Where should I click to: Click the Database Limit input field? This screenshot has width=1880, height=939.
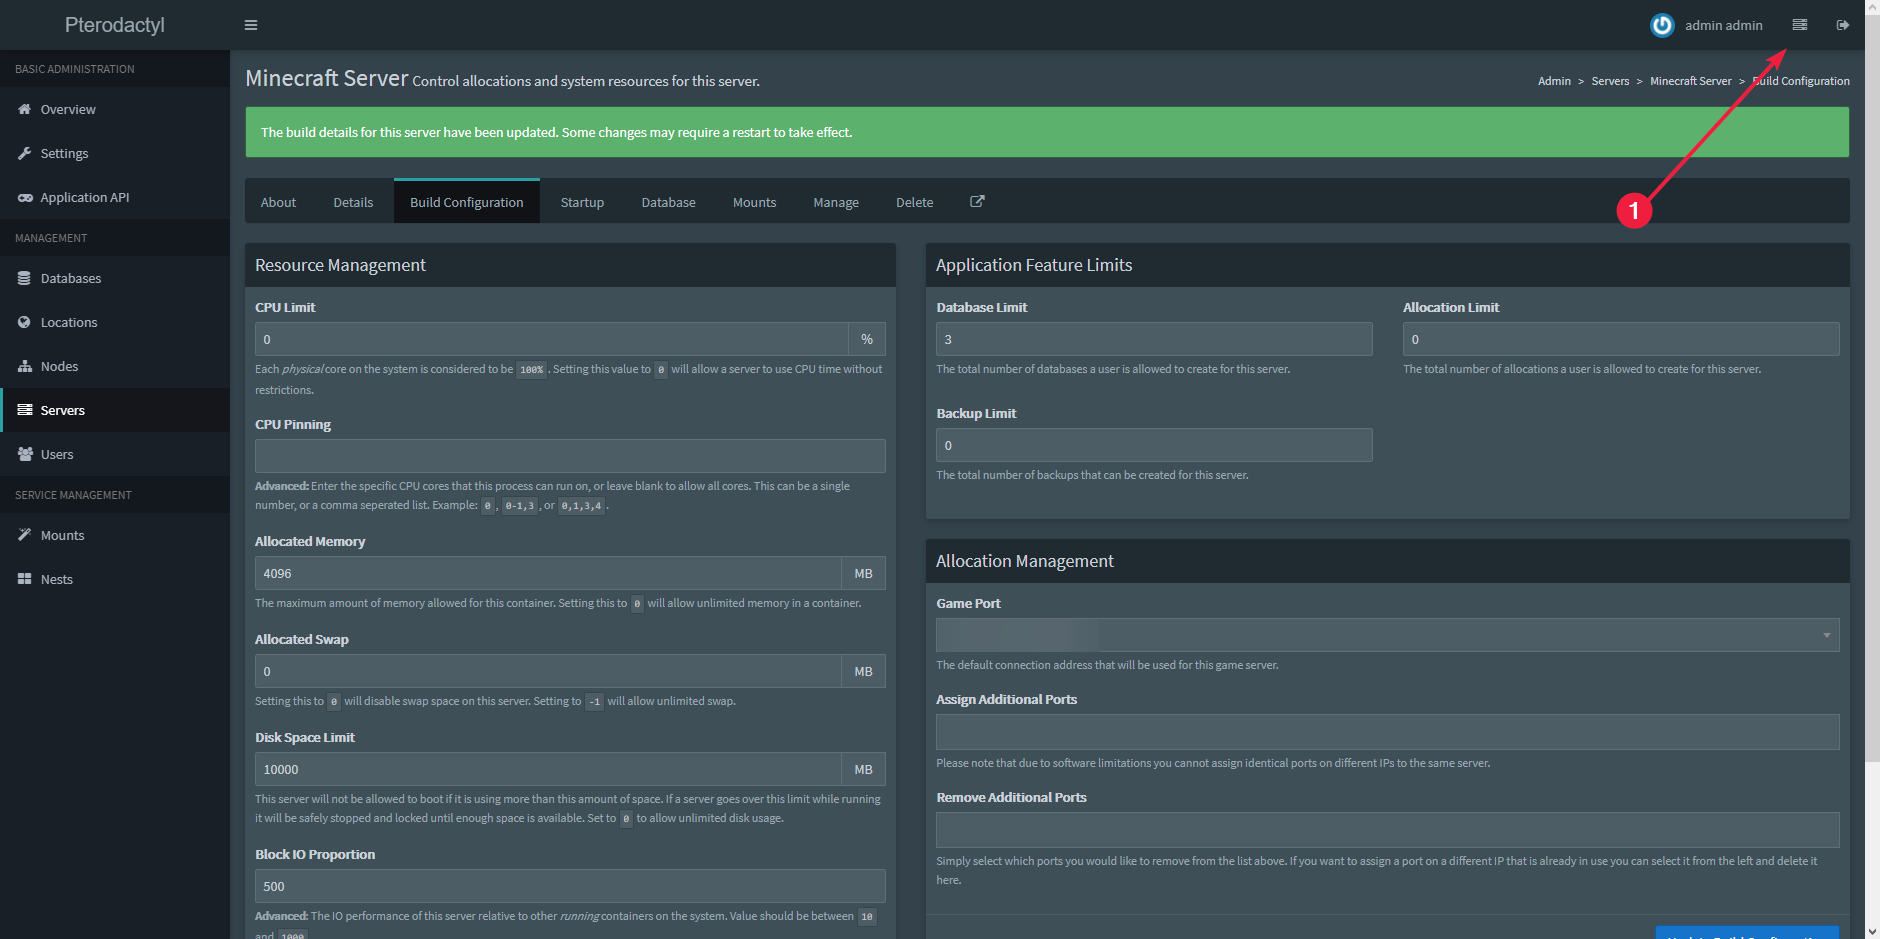click(x=1154, y=339)
